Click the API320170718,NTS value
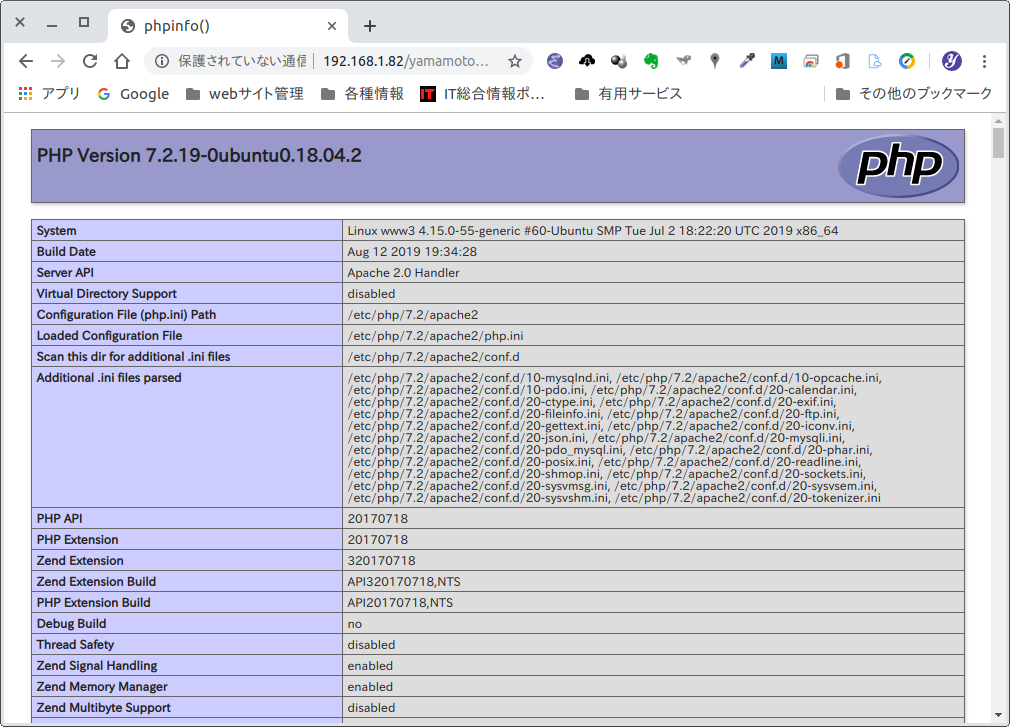The image size is (1010, 727). pos(404,581)
